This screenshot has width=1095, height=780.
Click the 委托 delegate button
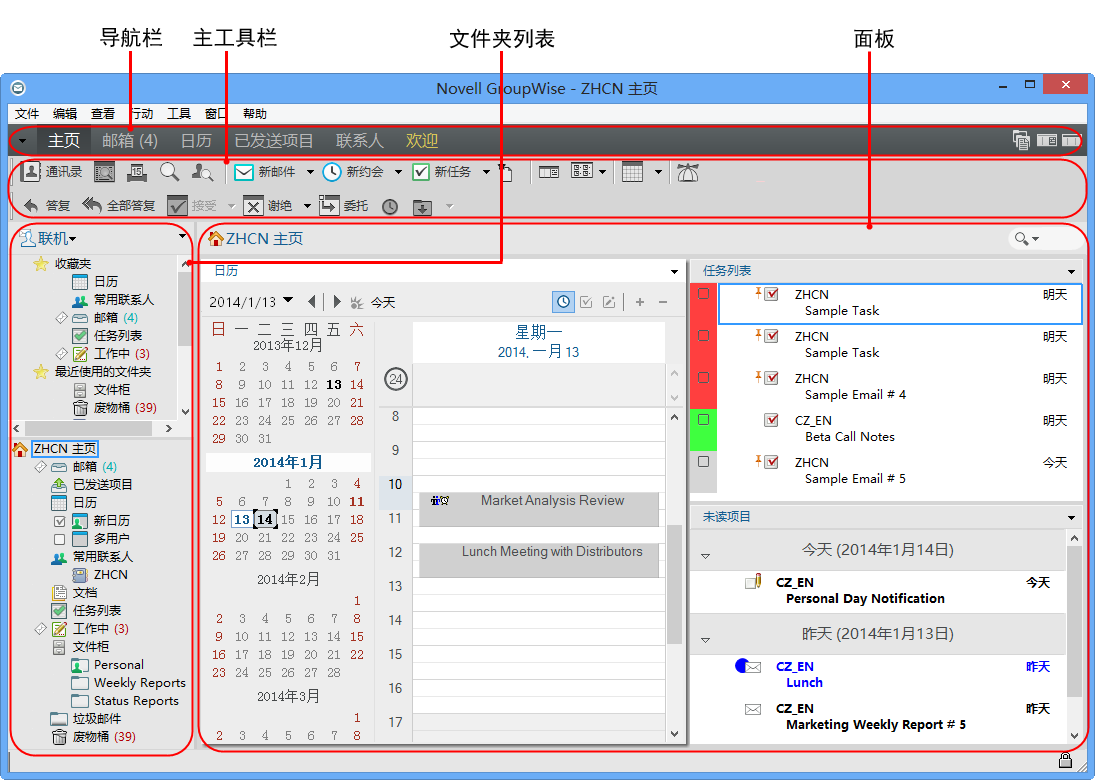344,205
